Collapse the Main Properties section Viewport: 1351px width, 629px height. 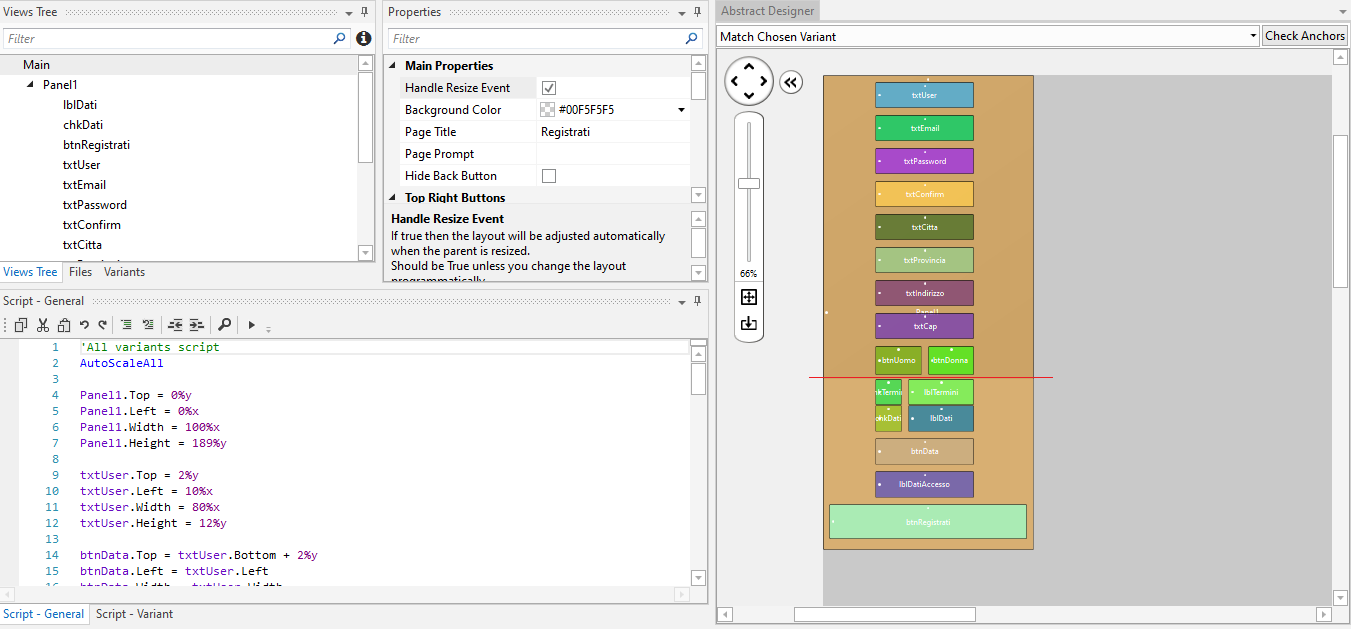393,65
